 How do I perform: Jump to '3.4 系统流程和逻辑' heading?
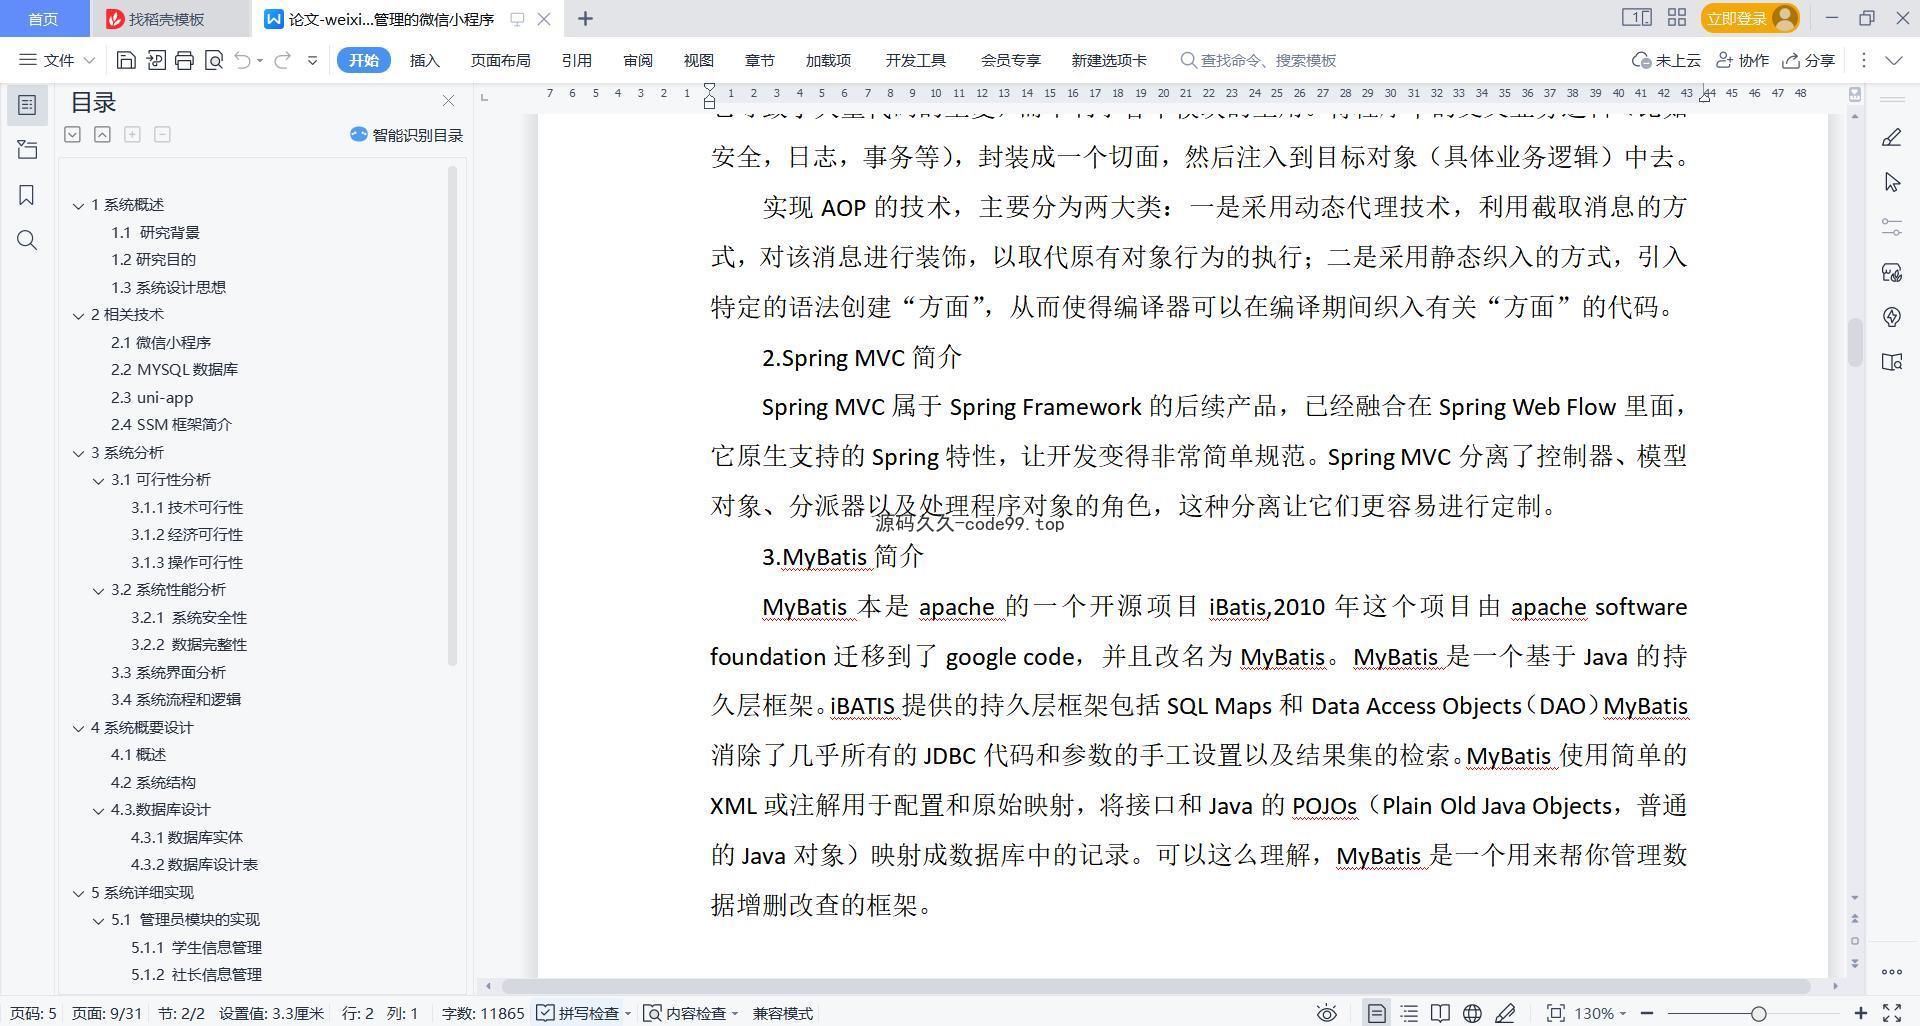[x=176, y=699]
